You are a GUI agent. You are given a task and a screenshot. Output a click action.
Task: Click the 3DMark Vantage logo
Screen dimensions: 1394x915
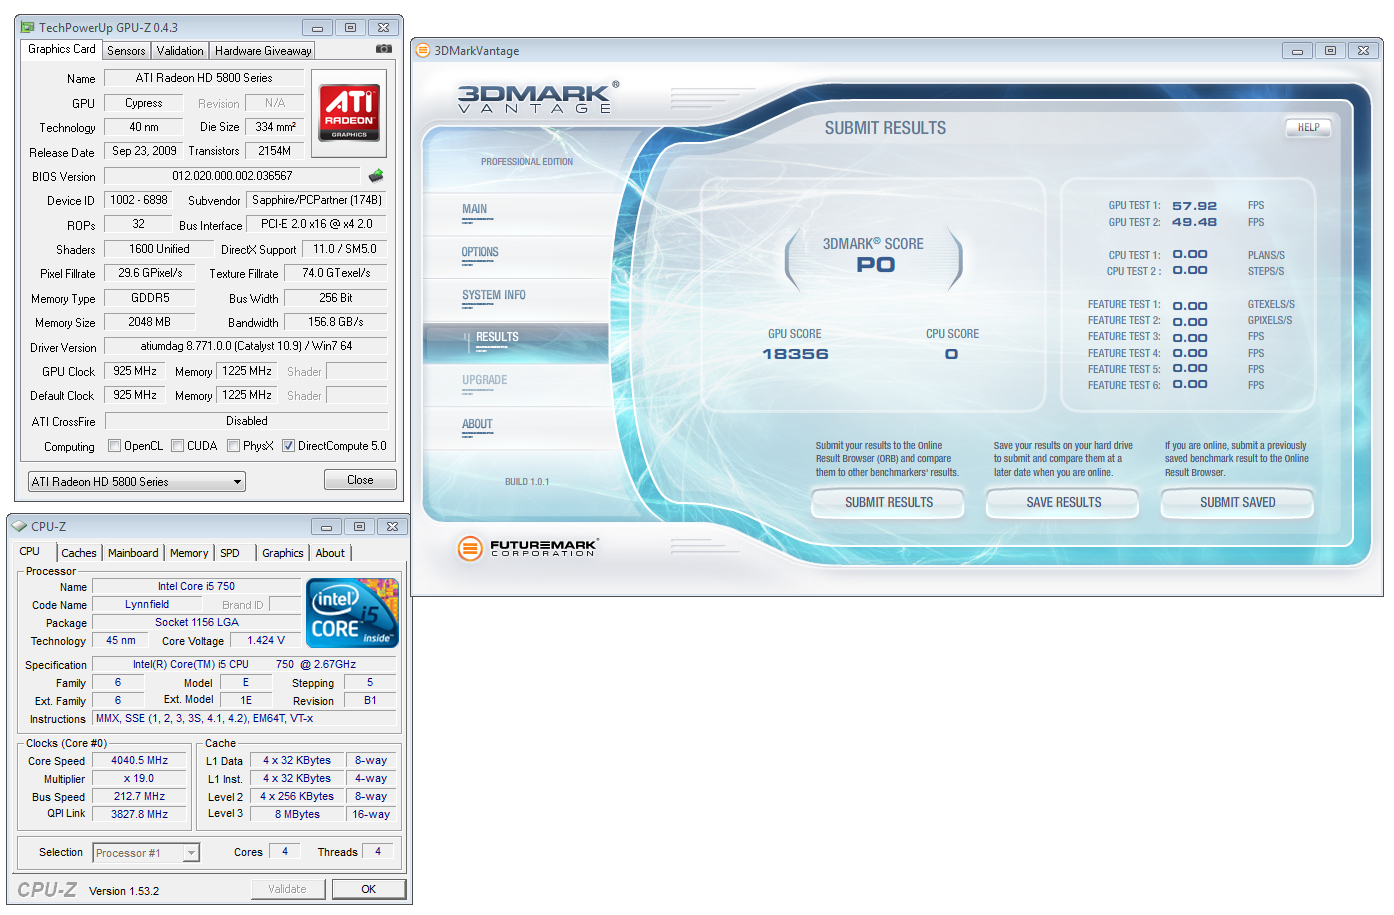coord(537,97)
